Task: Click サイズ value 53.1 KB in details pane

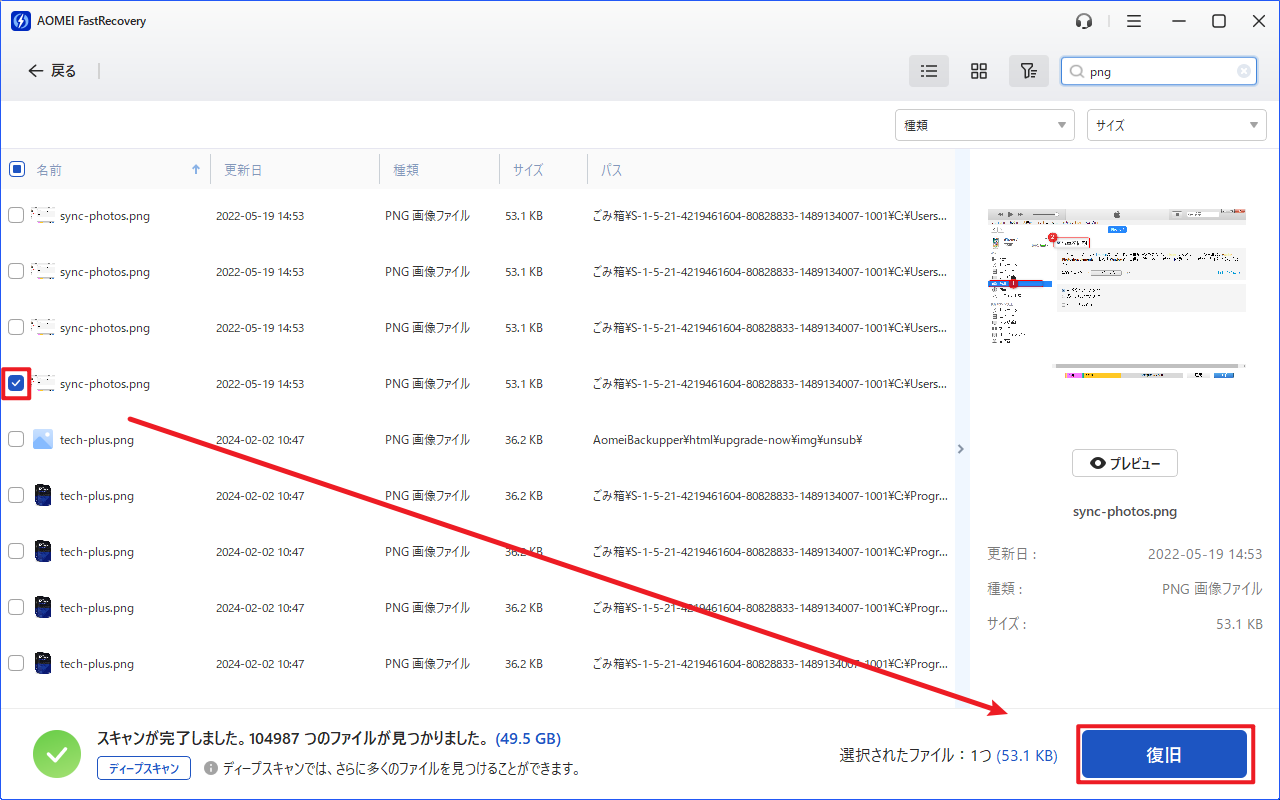Action: tap(1239, 624)
